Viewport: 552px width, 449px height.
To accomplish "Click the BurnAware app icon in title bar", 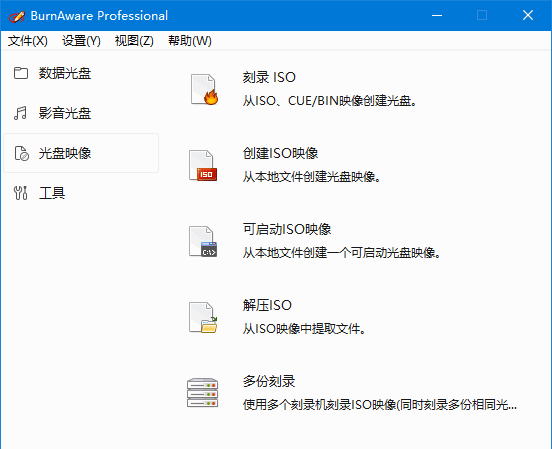I will (17, 16).
